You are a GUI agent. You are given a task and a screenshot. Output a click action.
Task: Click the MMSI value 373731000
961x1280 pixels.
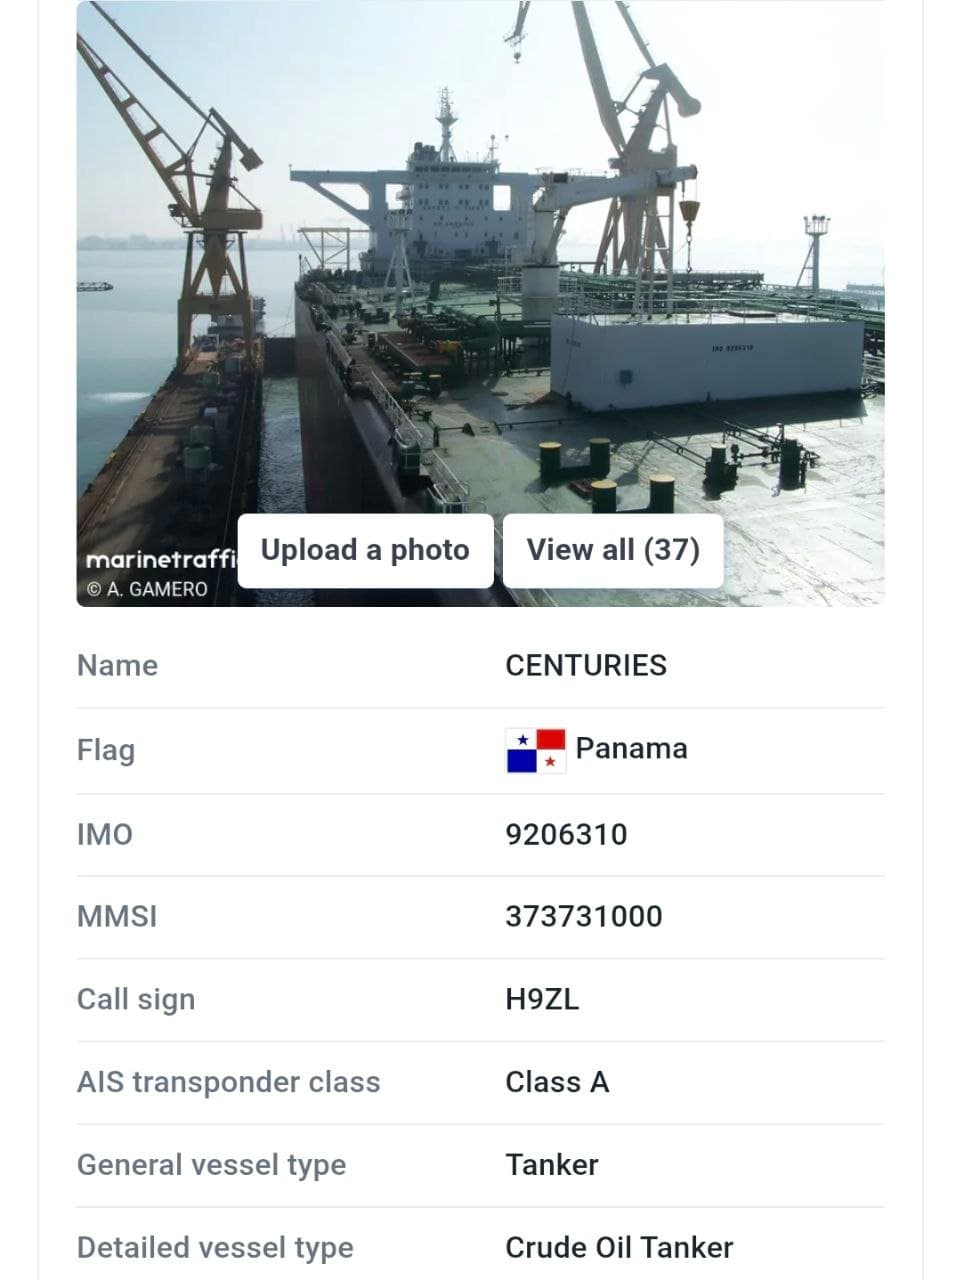click(583, 916)
